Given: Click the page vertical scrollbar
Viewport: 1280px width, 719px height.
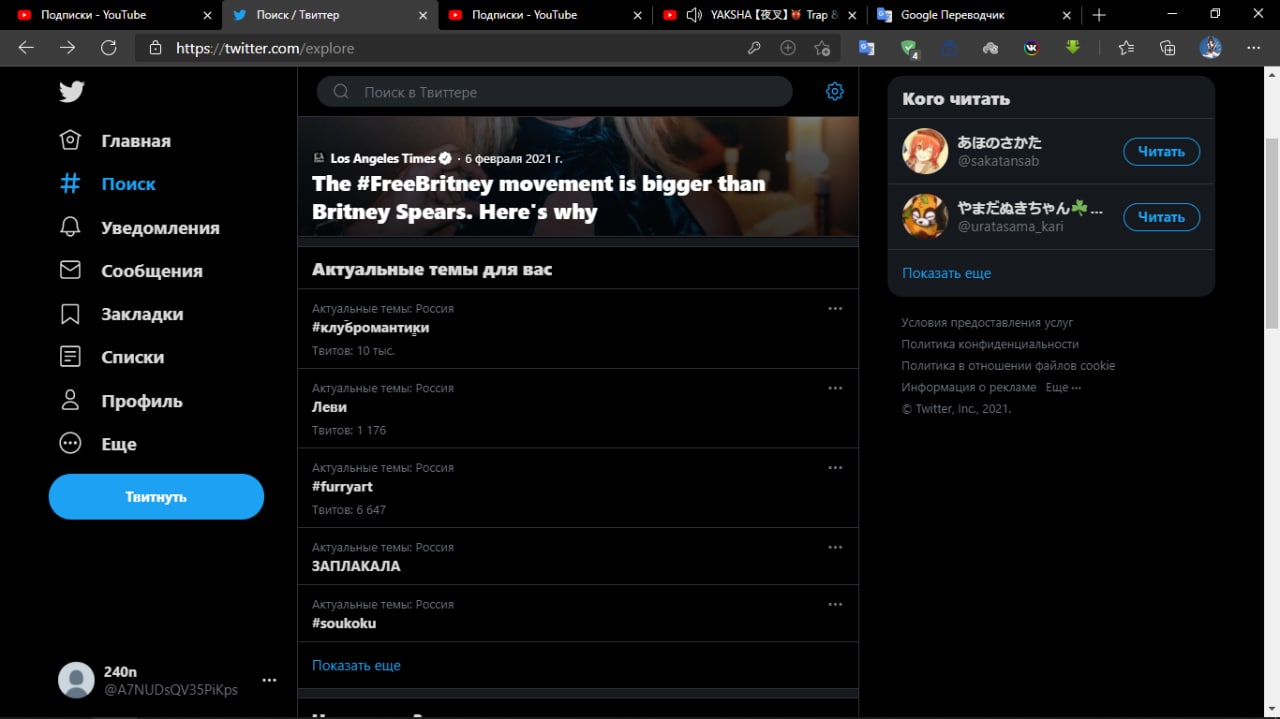Looking at the screenshot, I should pos(1272,232).
